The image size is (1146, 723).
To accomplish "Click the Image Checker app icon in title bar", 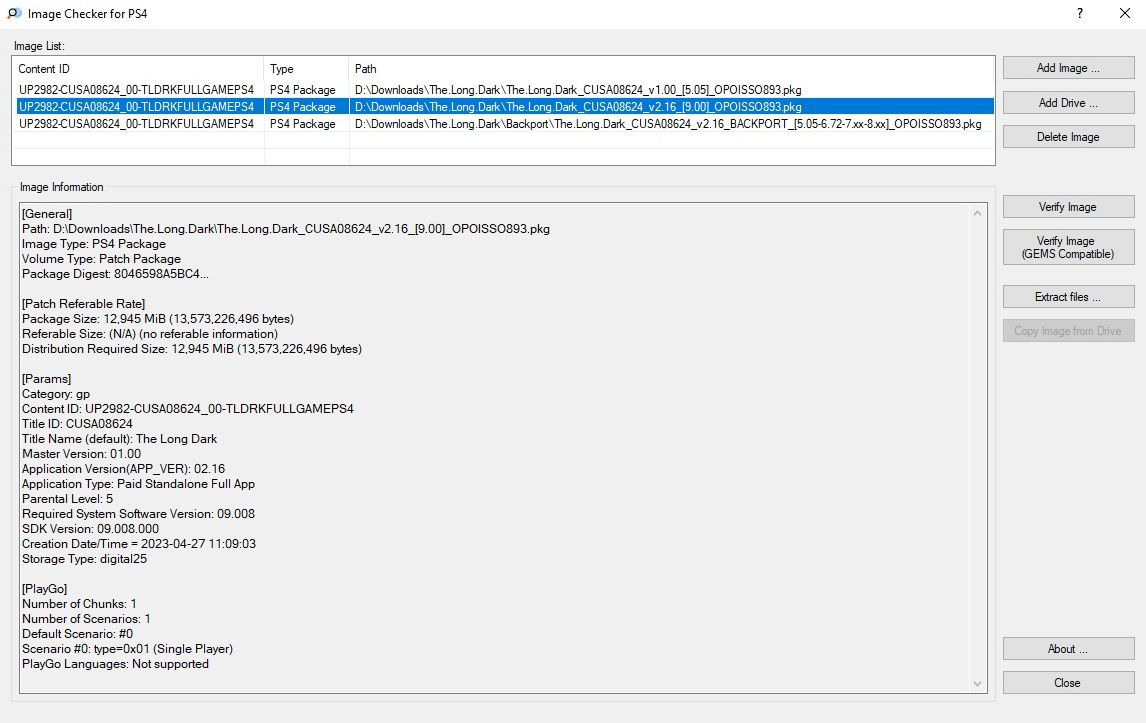I will (x=14, y=13).
